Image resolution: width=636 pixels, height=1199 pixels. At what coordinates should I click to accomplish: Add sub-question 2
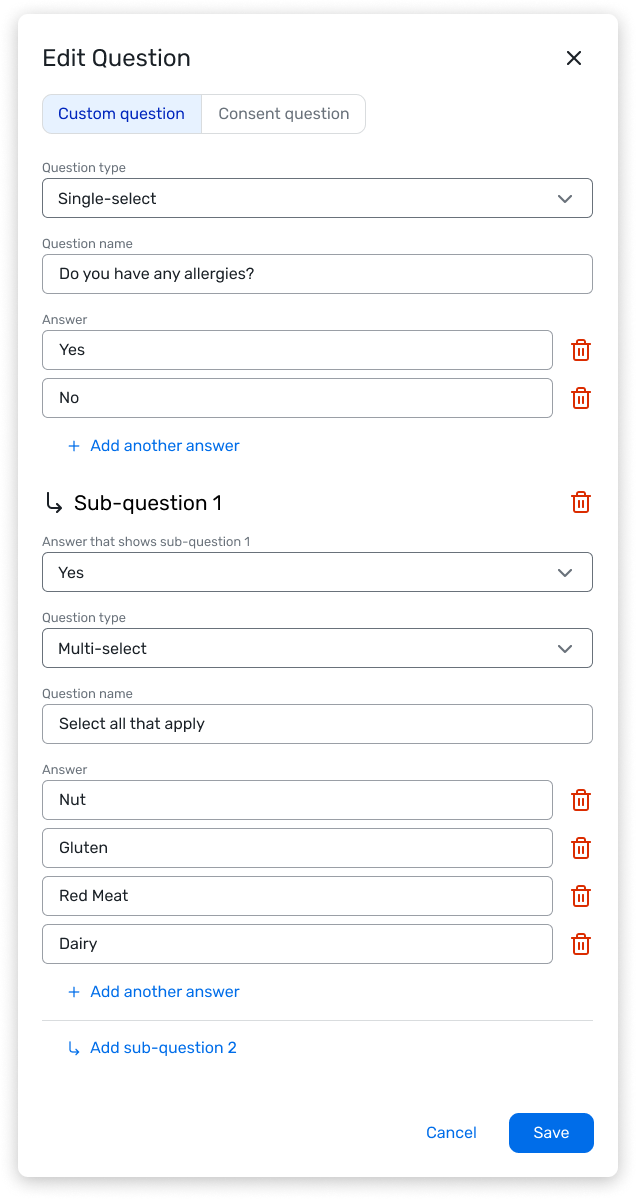point(152,1048)
